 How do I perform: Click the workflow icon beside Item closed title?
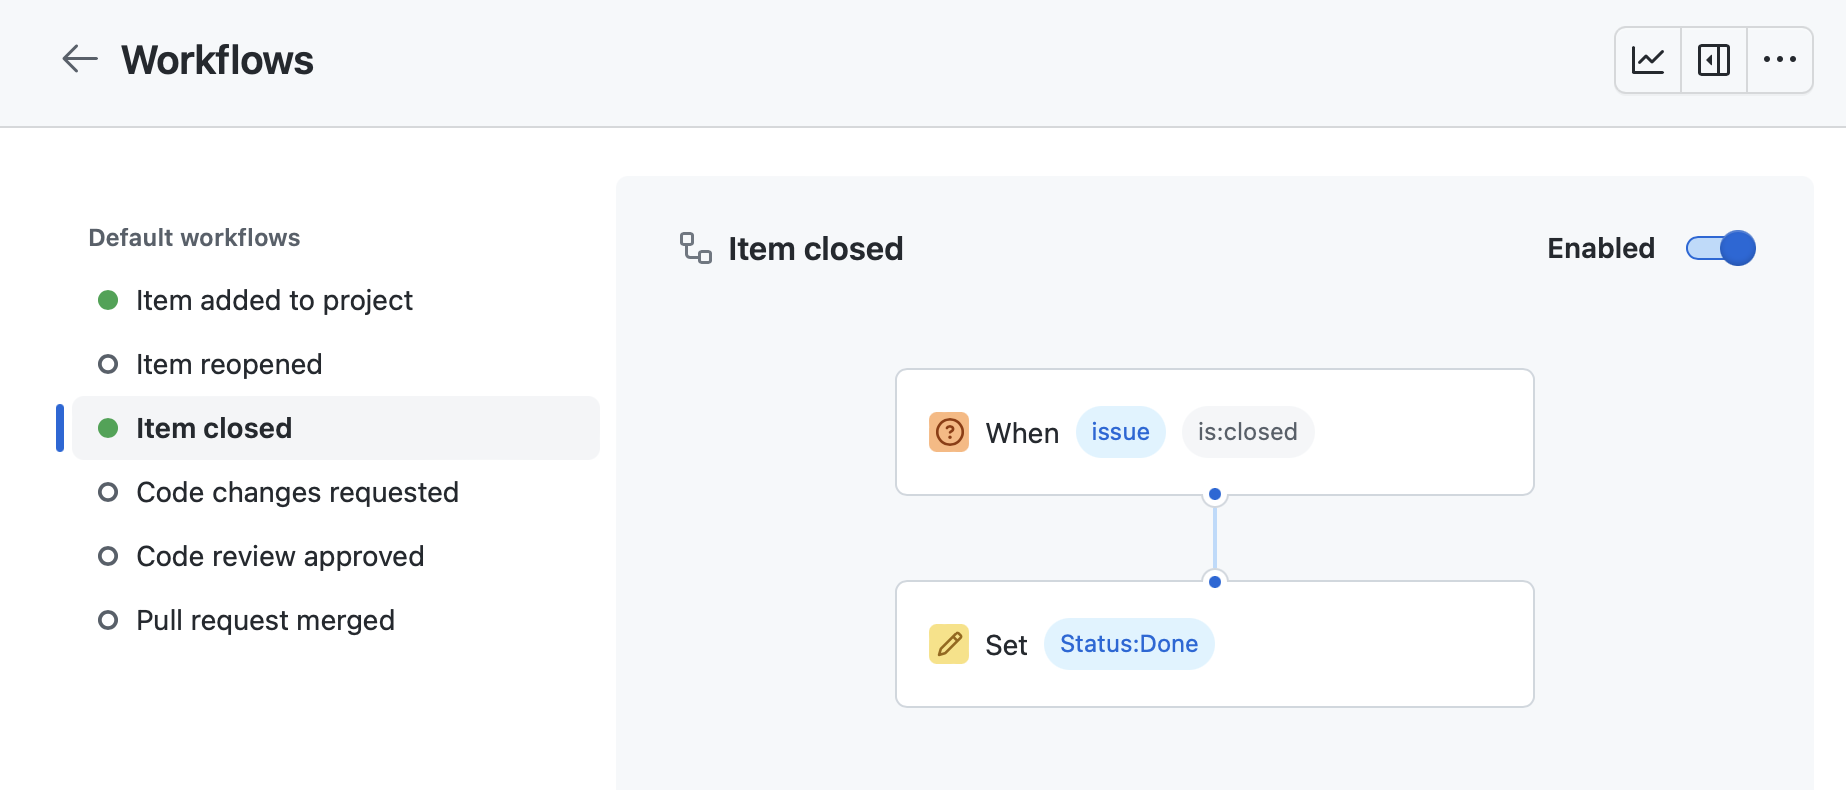pos(695,248)
